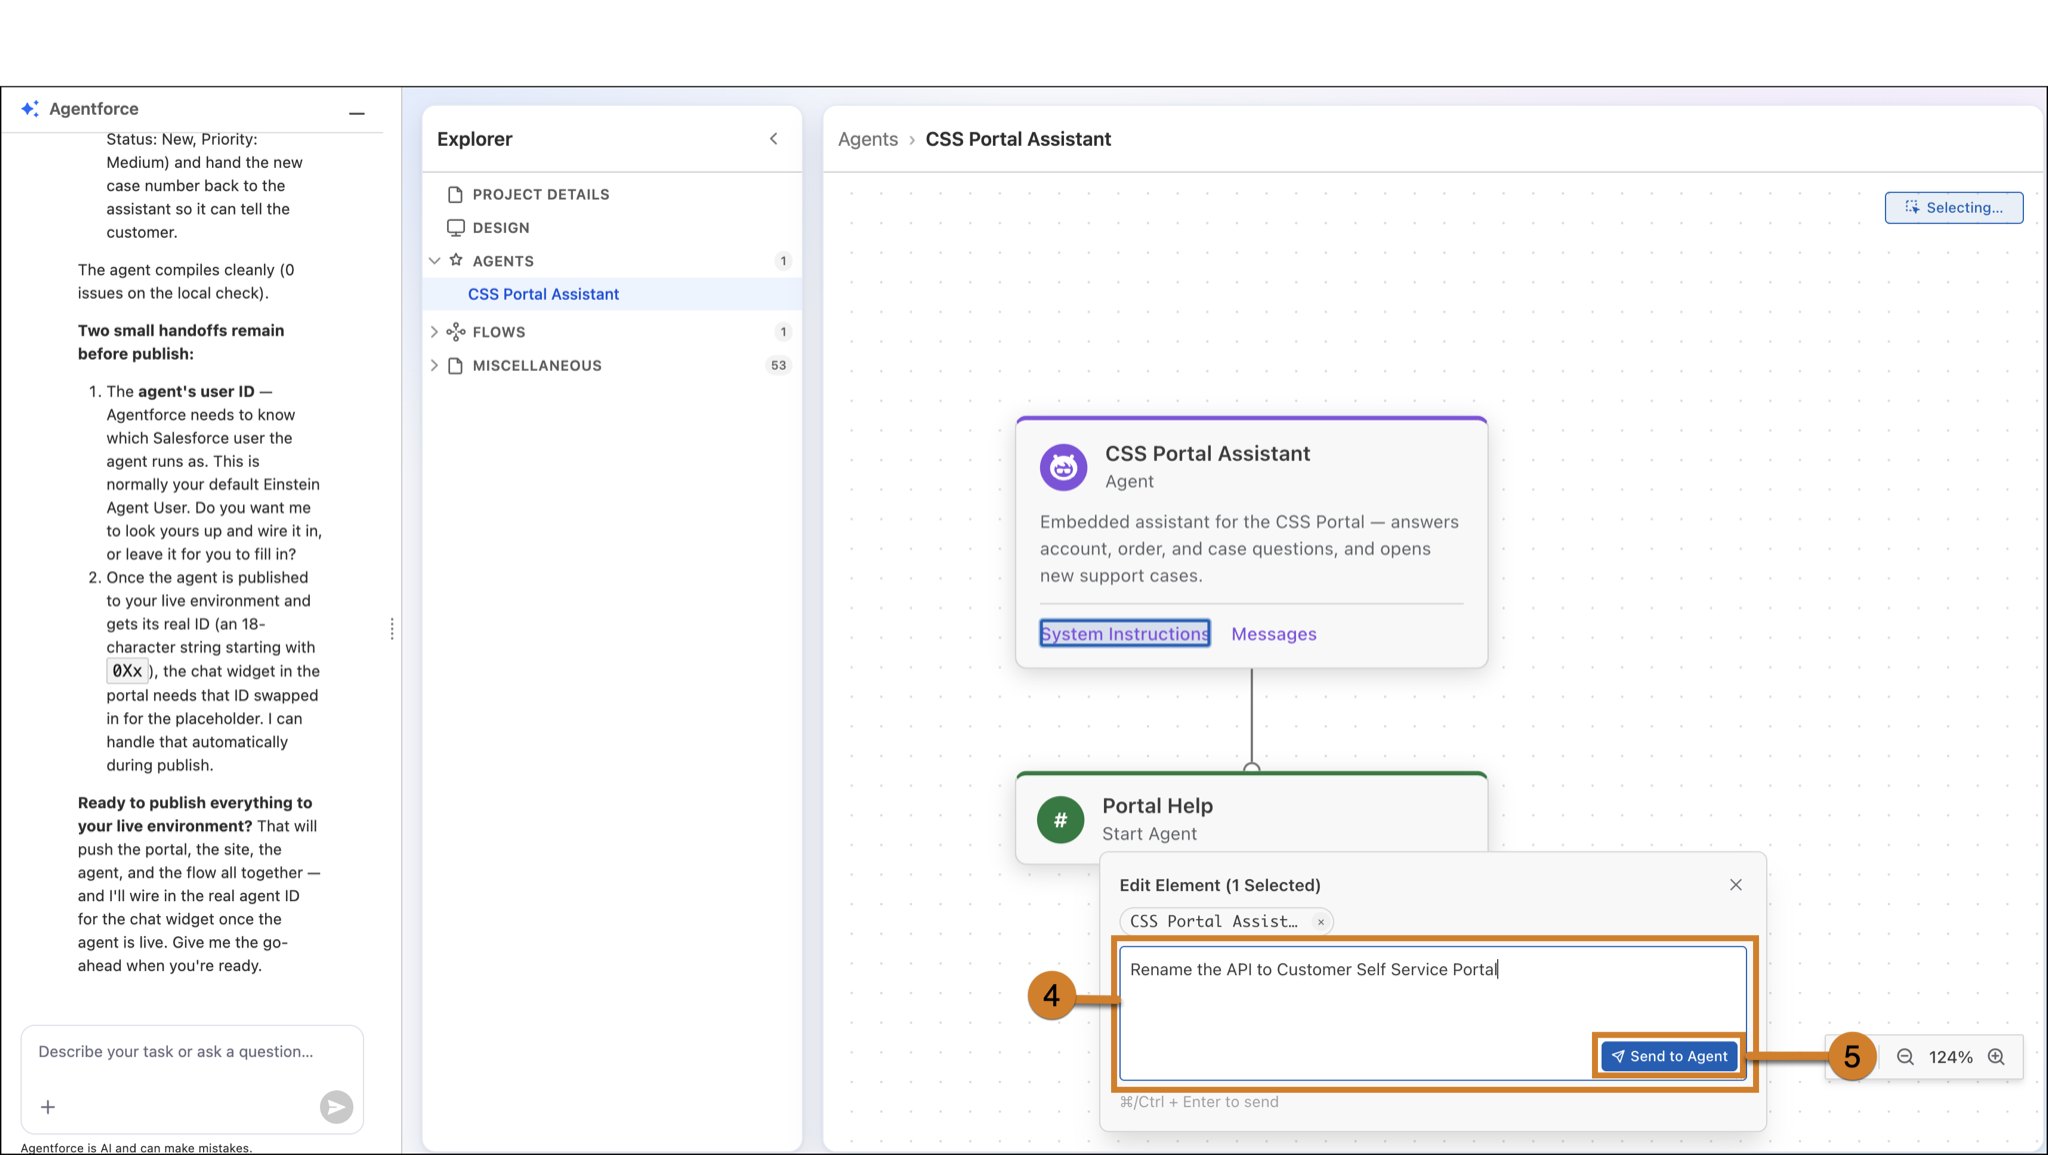Open the System Instructions link
Viewport: 2048px width, 1155px height.
point(1124,634)
